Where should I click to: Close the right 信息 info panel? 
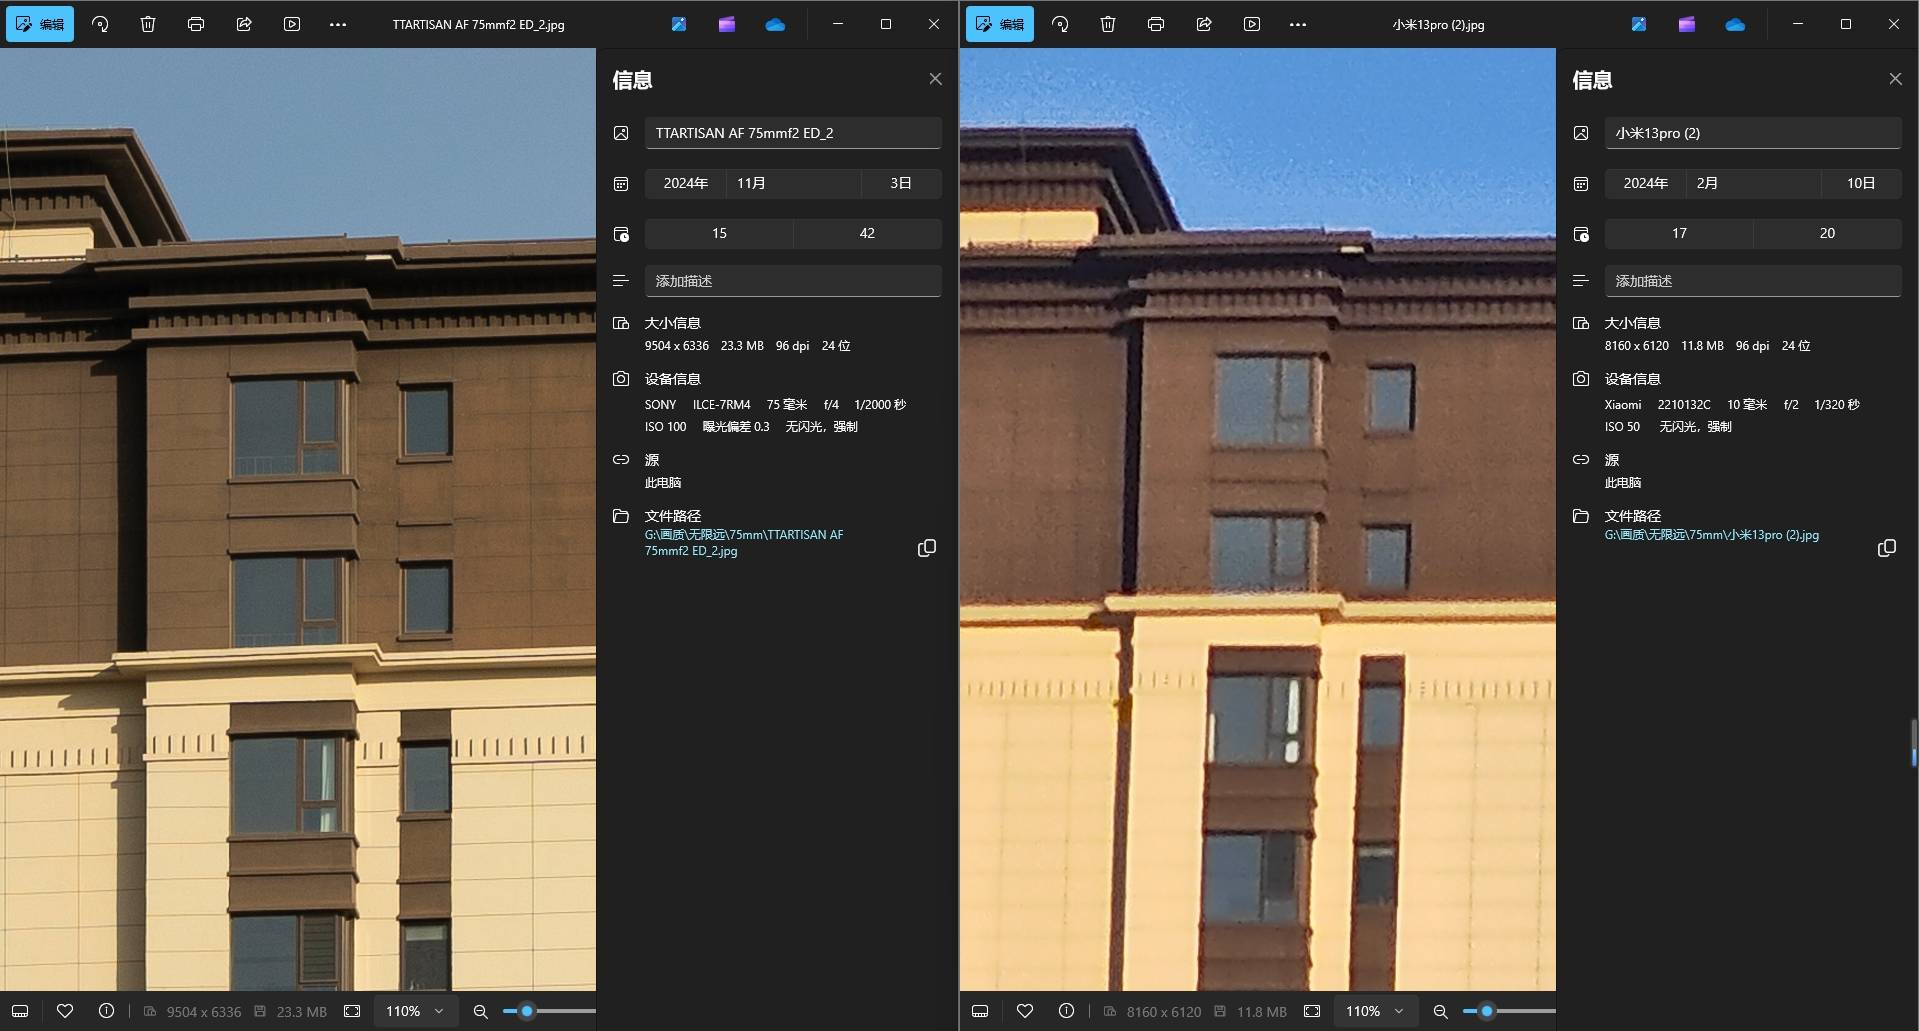(x=1895, y=79)
